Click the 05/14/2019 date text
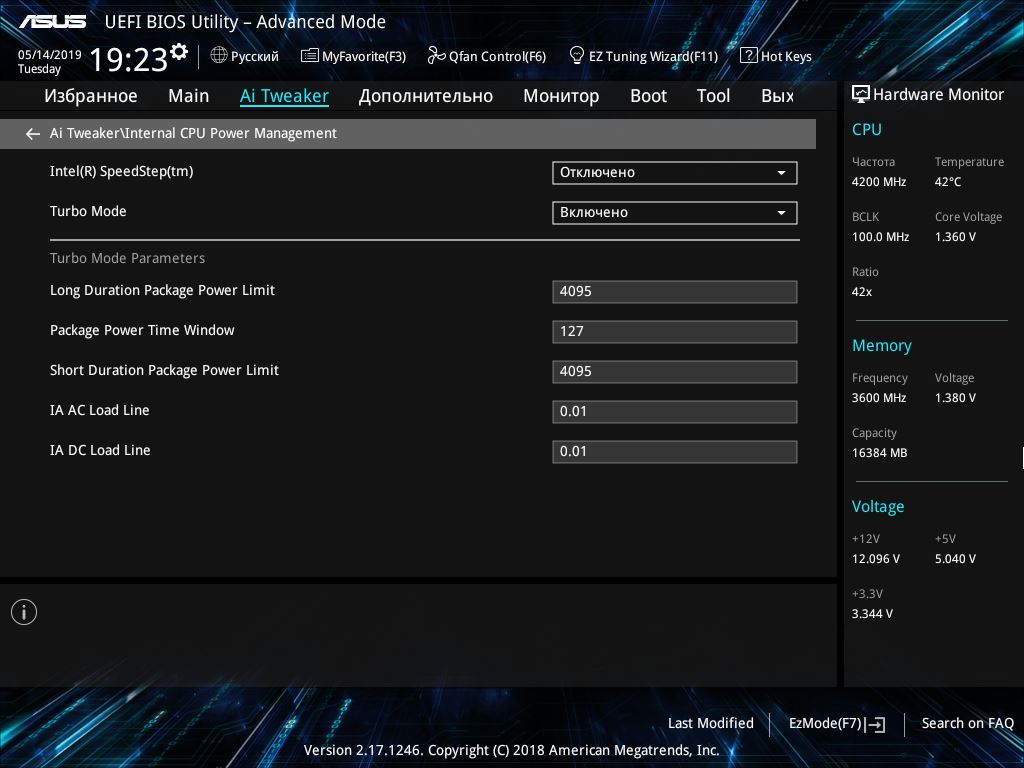This screenshot has height=768, width=1024. [50, 54]
